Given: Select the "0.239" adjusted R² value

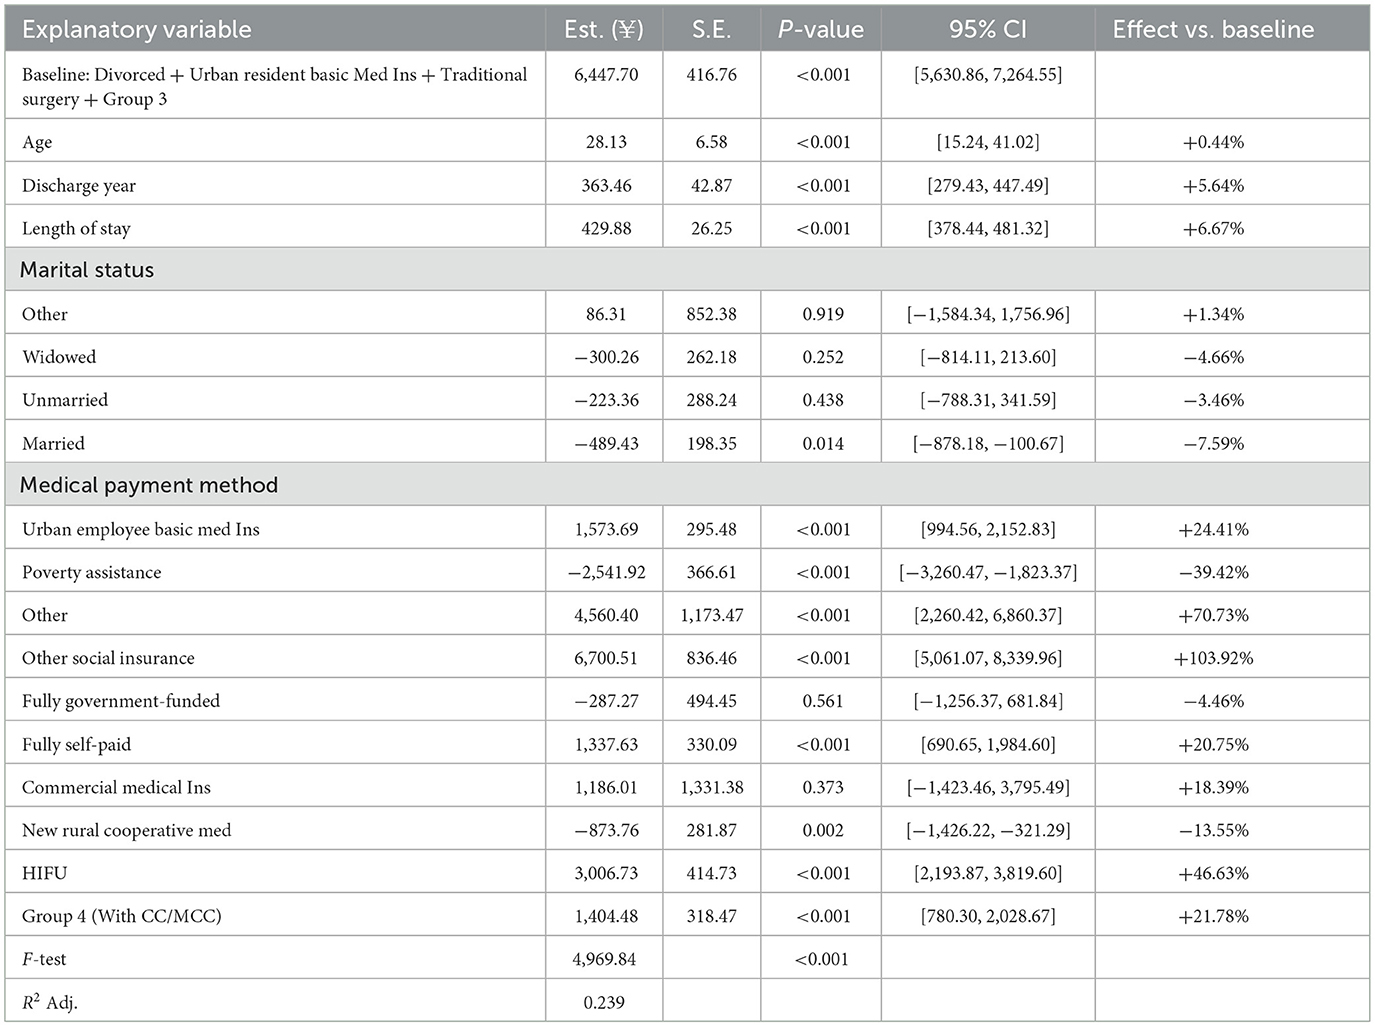Looking at the screenshot, I should click(x=604, y=1003).
